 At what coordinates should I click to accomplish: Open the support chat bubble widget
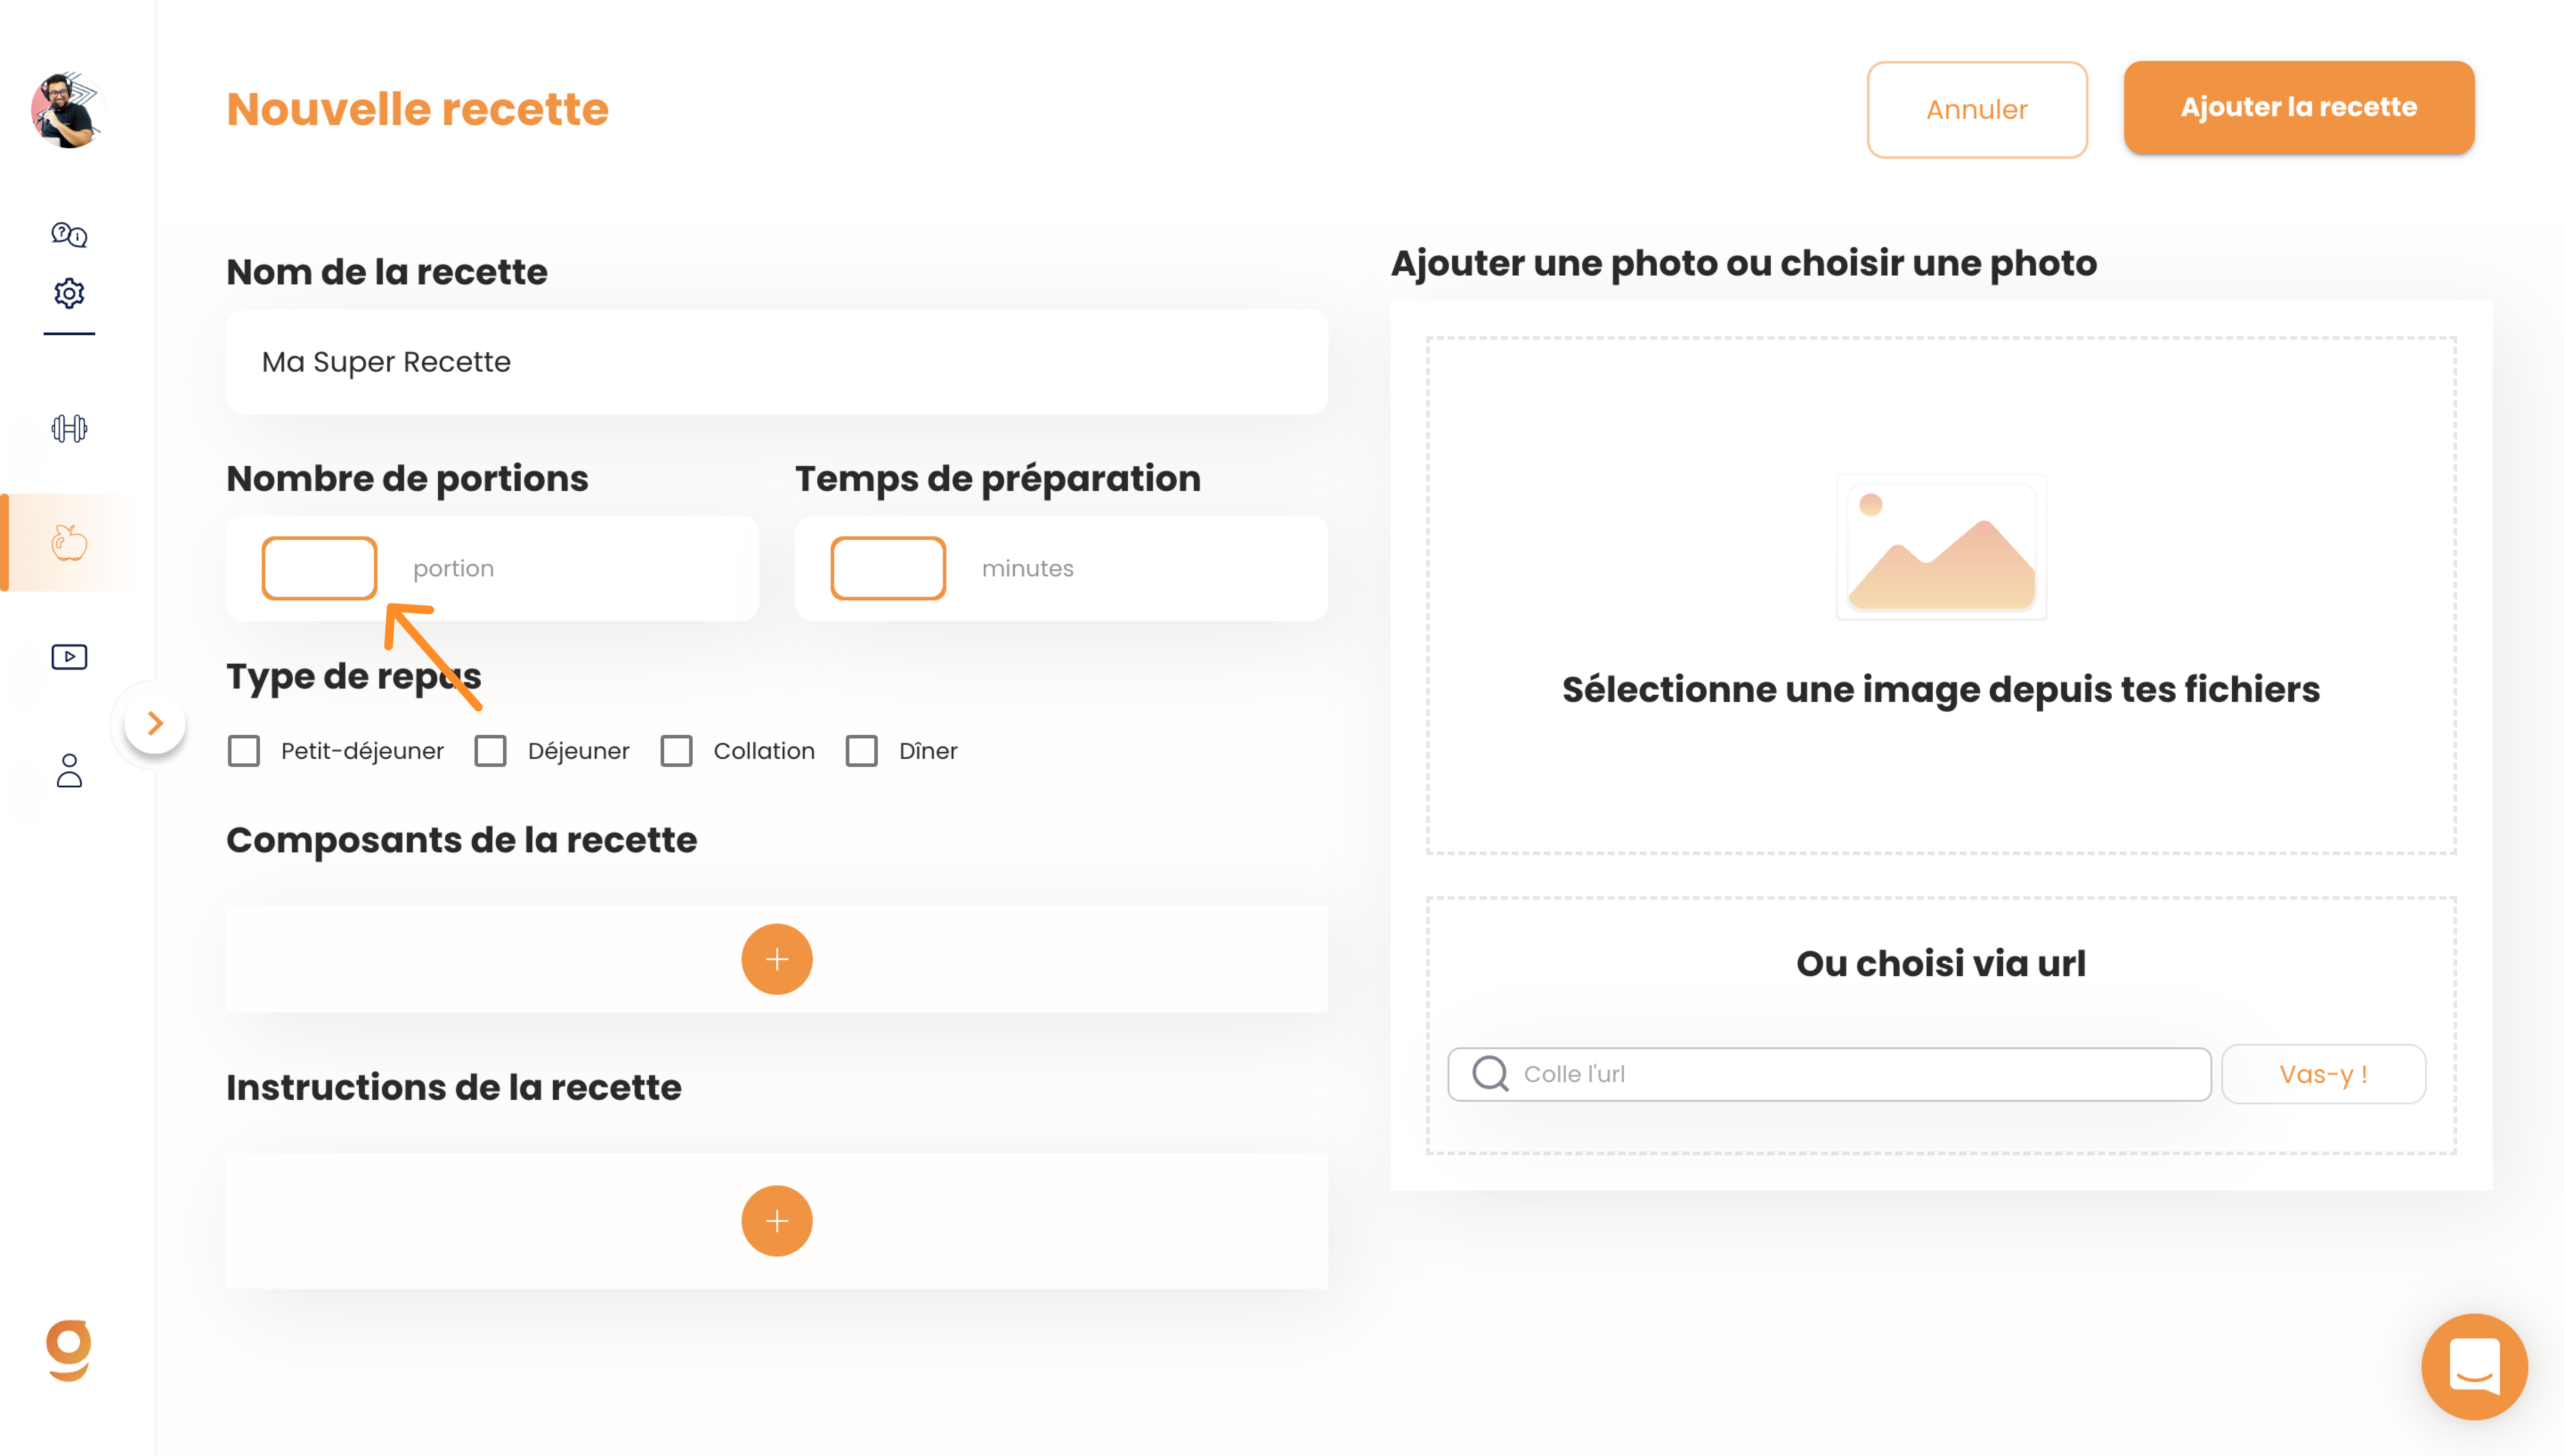click(x=2474, y=1366)
